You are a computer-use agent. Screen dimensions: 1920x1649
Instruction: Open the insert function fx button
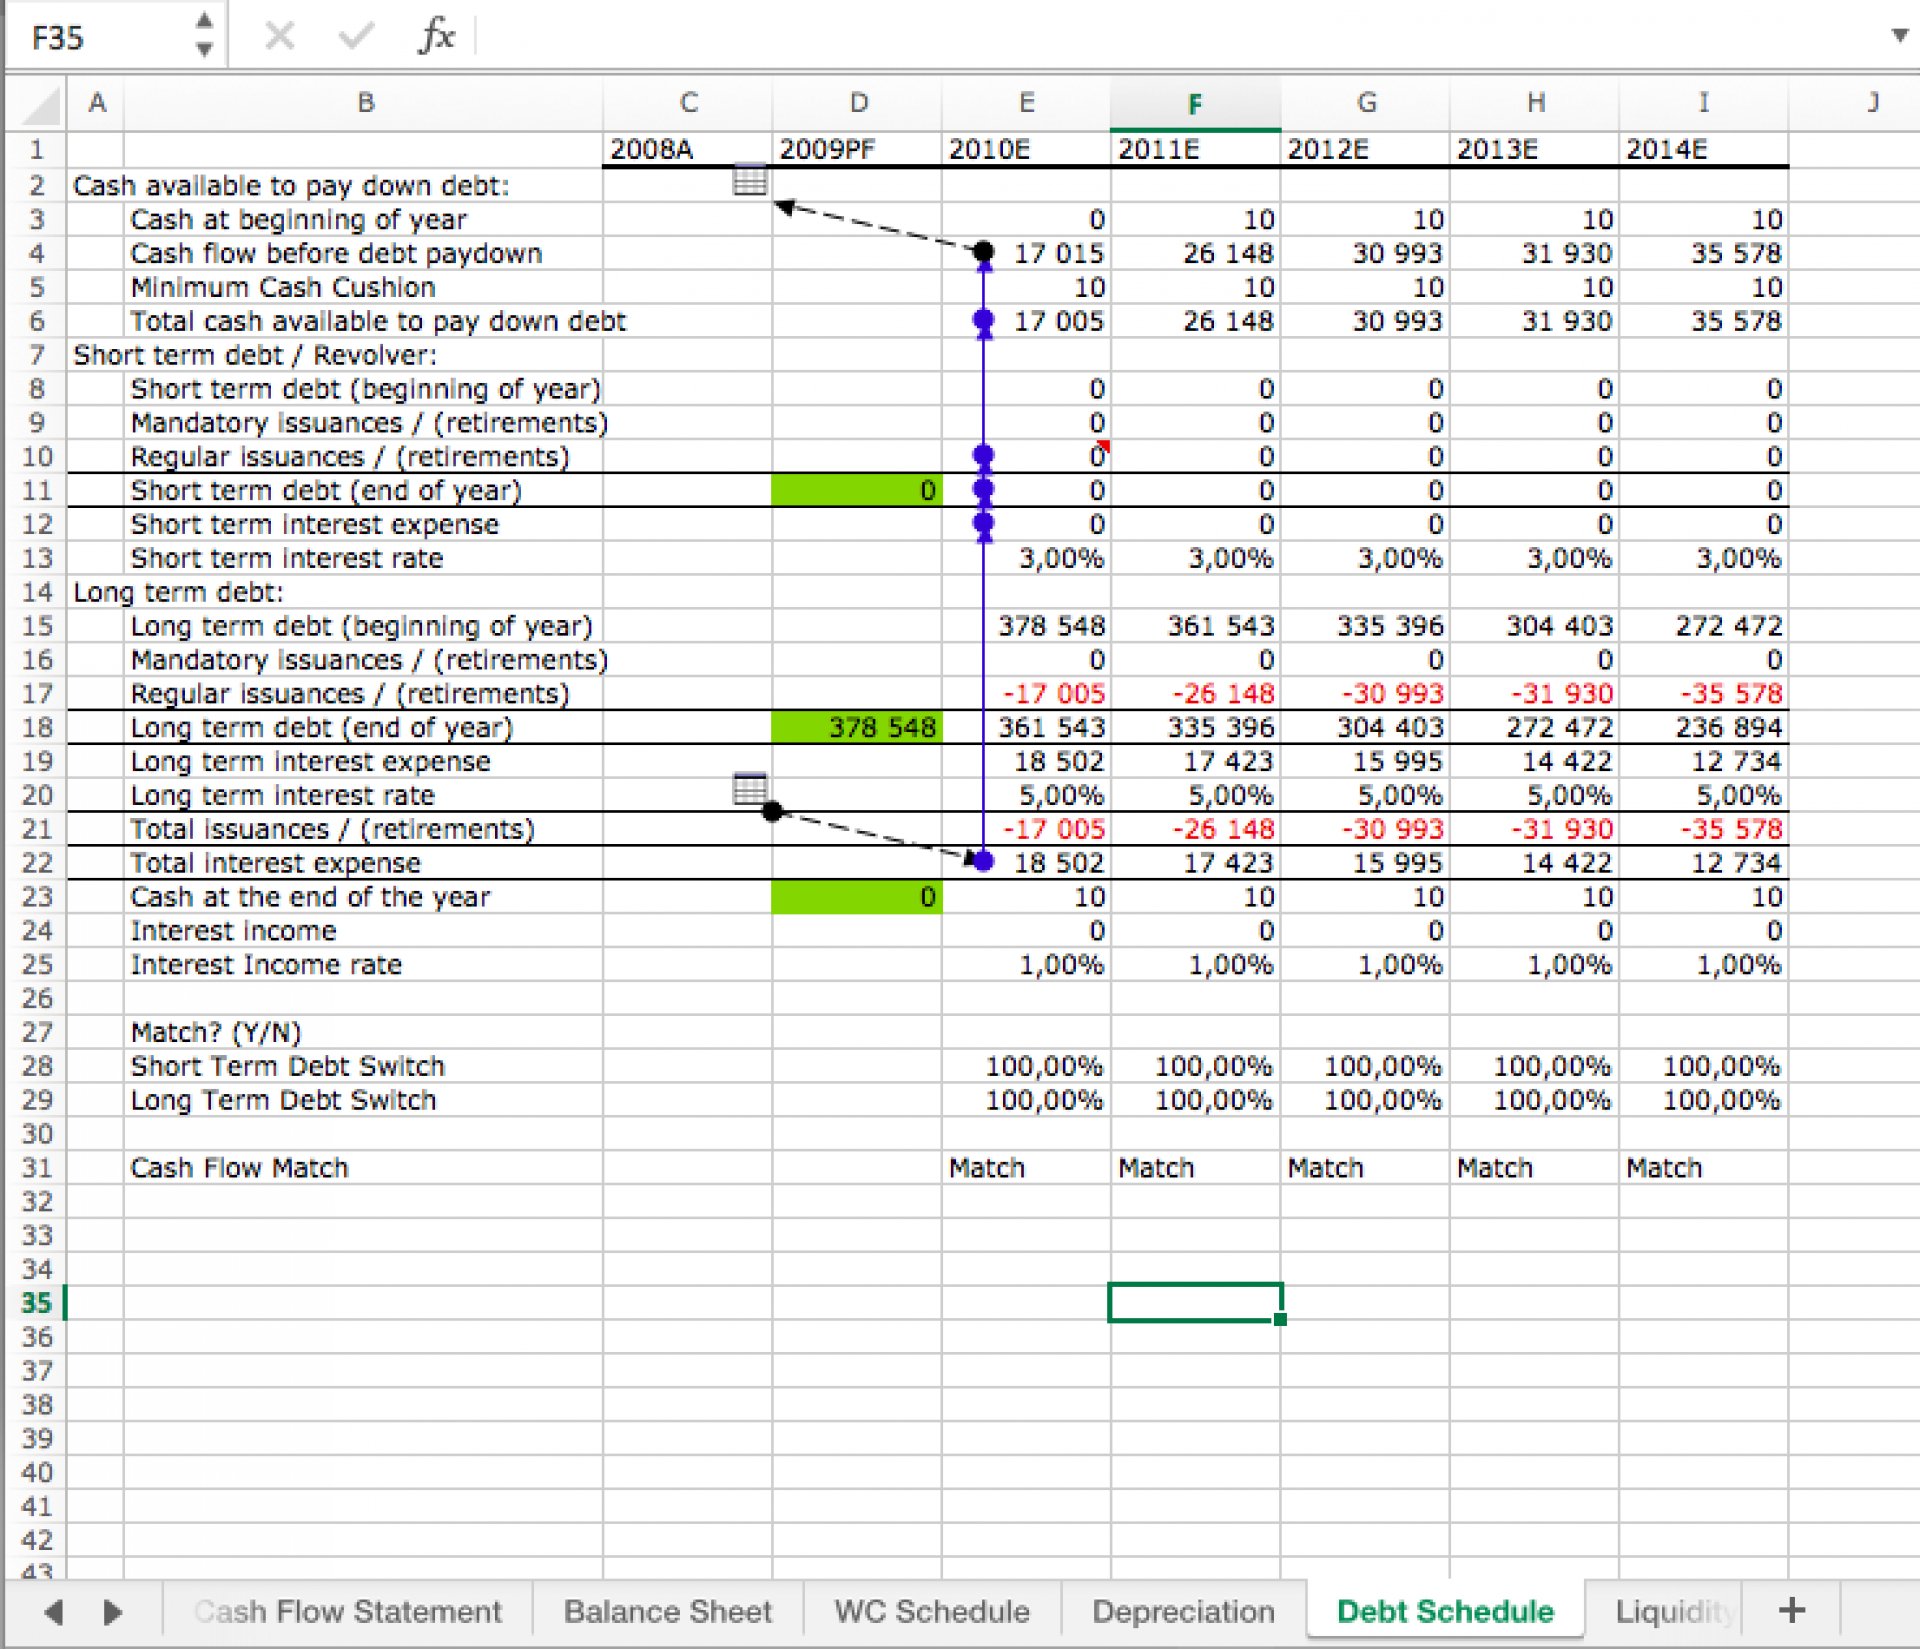pyautogui.click(x=436, y=37)
